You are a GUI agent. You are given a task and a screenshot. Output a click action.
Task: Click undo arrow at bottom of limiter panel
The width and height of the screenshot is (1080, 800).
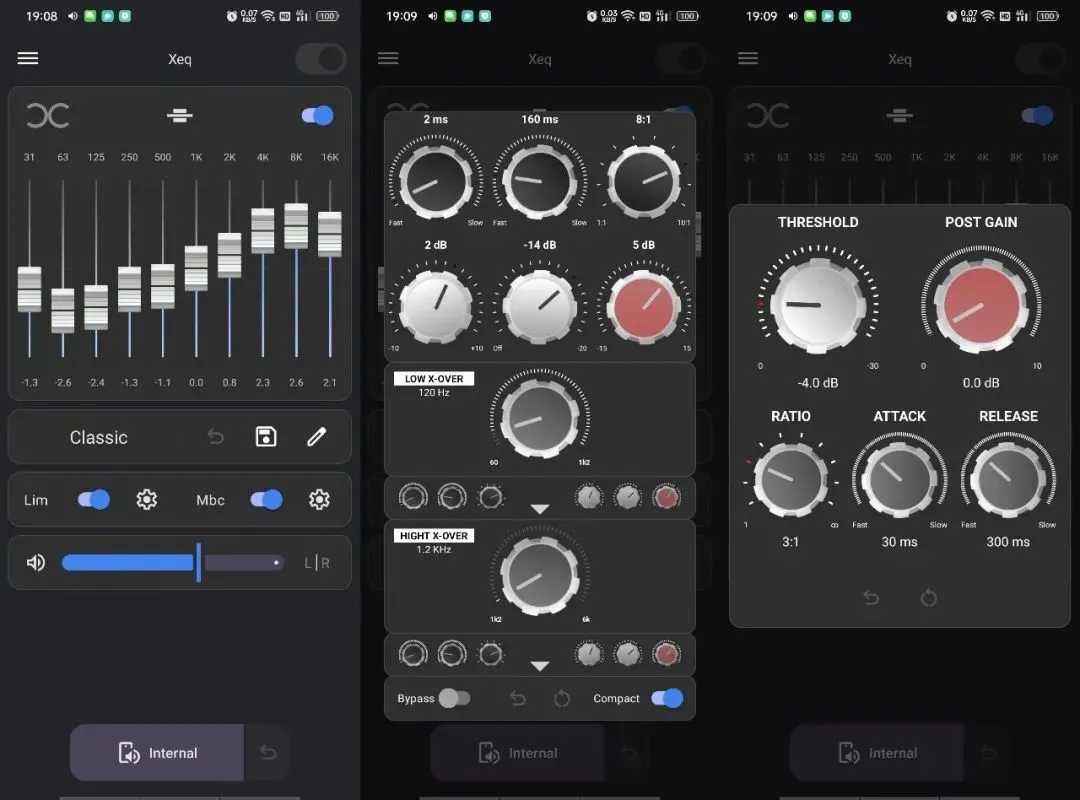pyautogui.click(x=871, y=597)
